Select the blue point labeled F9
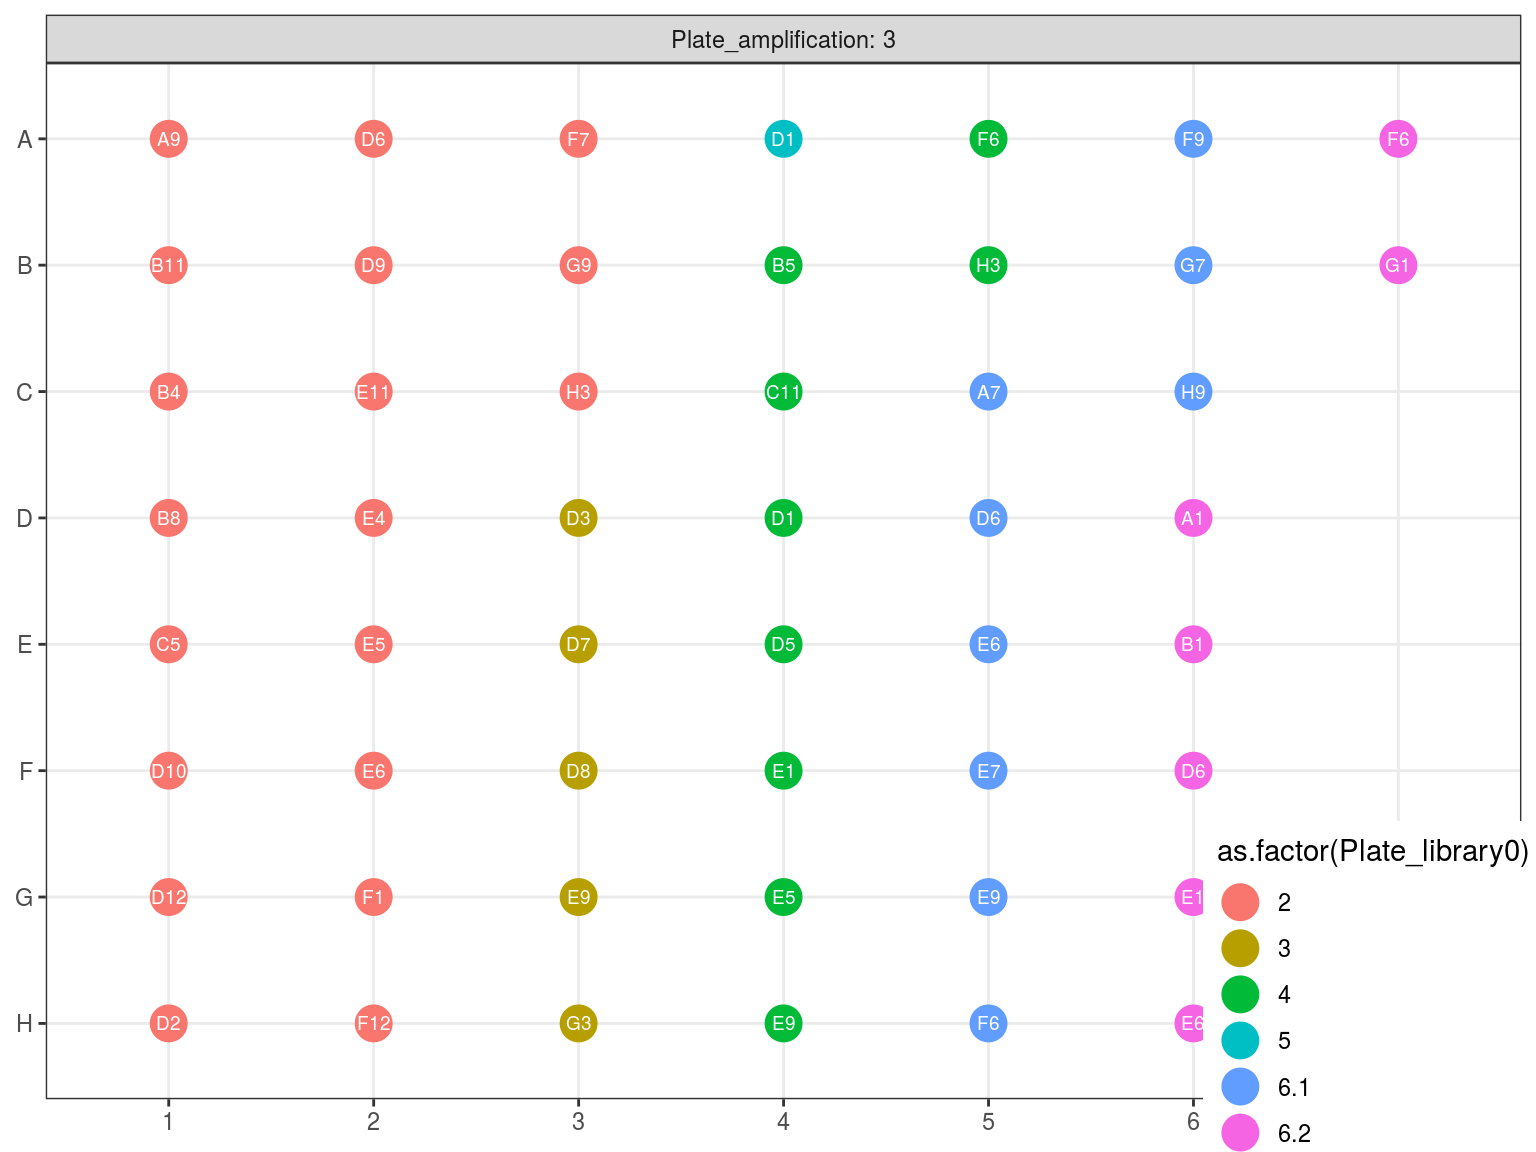The image size is (1536, 1152). click(1193, 139)
